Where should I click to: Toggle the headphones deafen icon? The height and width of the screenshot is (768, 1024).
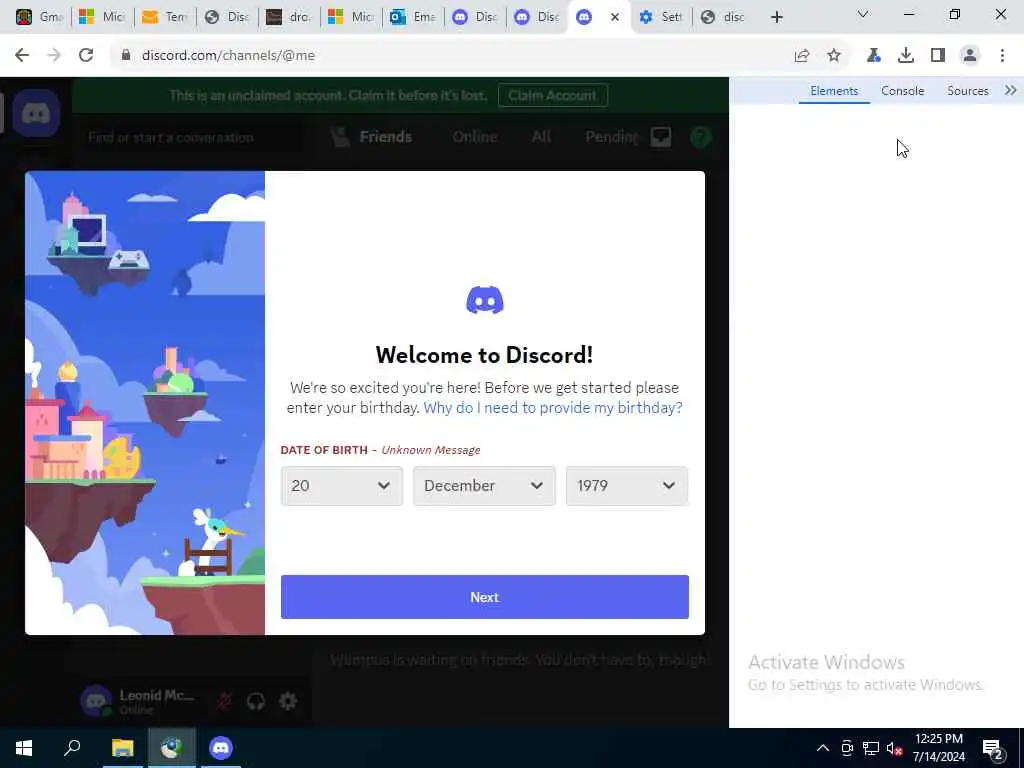256,701
